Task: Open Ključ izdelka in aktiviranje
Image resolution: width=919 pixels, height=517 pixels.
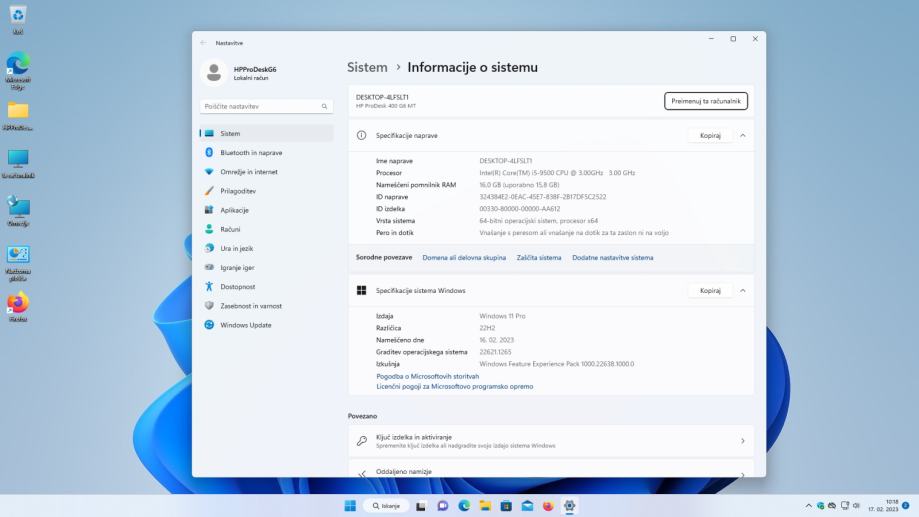Action: pos(551,441)
